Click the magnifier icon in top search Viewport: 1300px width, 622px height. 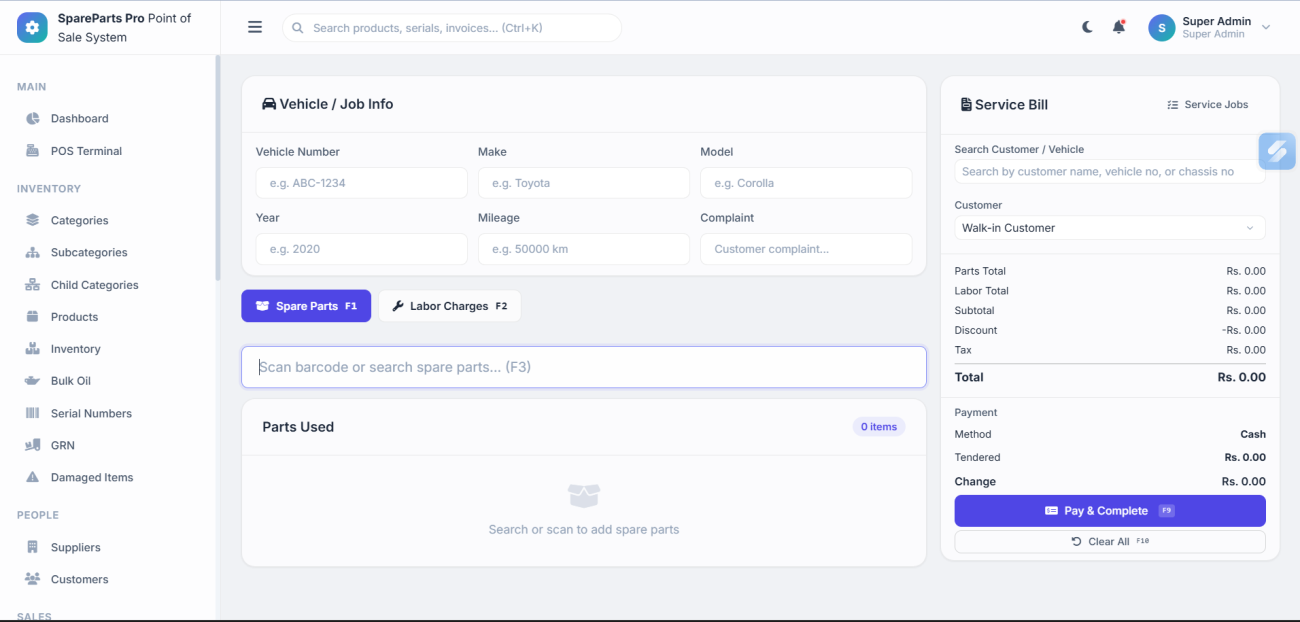[x=298, y=28]
